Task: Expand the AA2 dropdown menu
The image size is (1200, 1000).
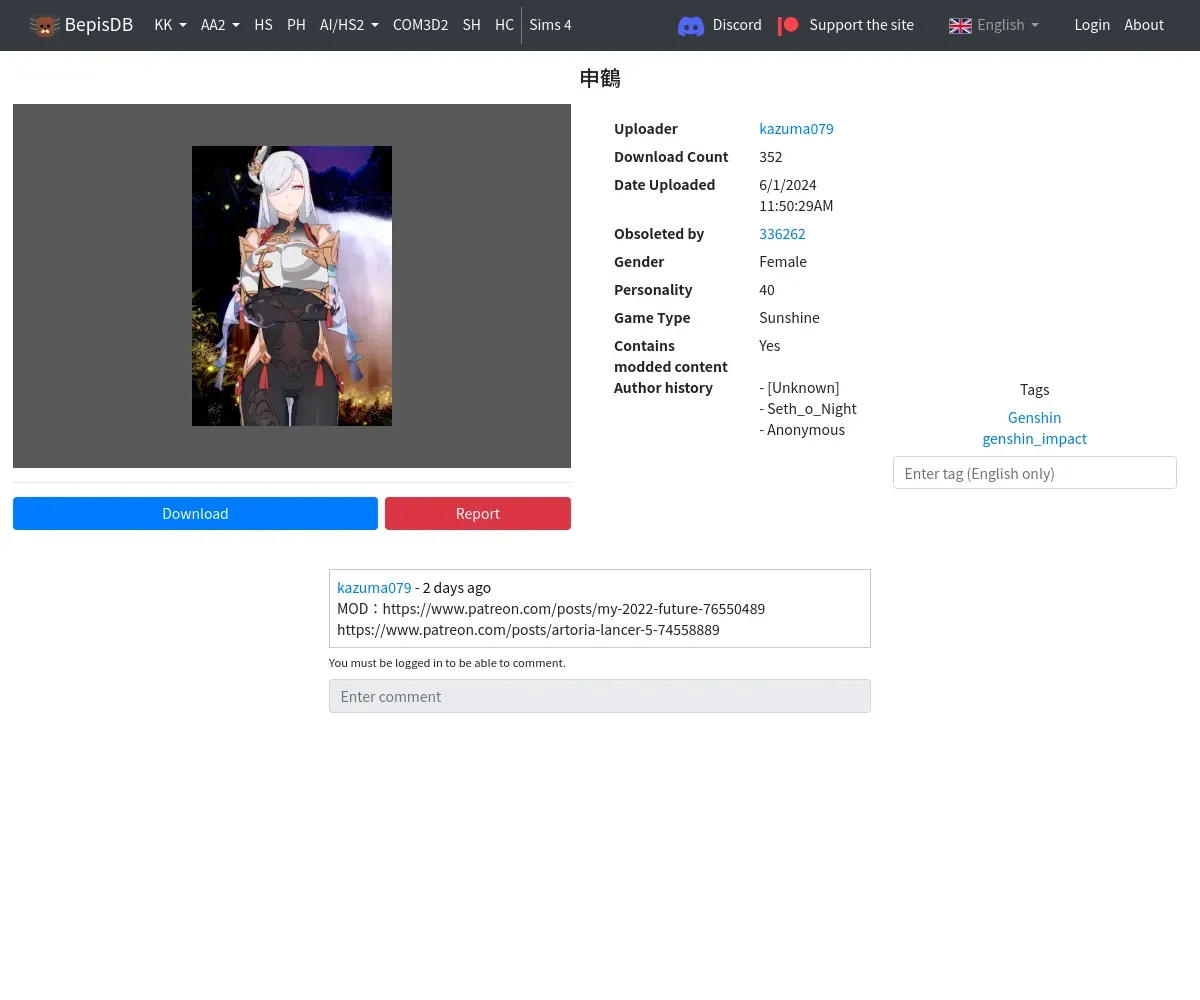Action: coord(220,25)
